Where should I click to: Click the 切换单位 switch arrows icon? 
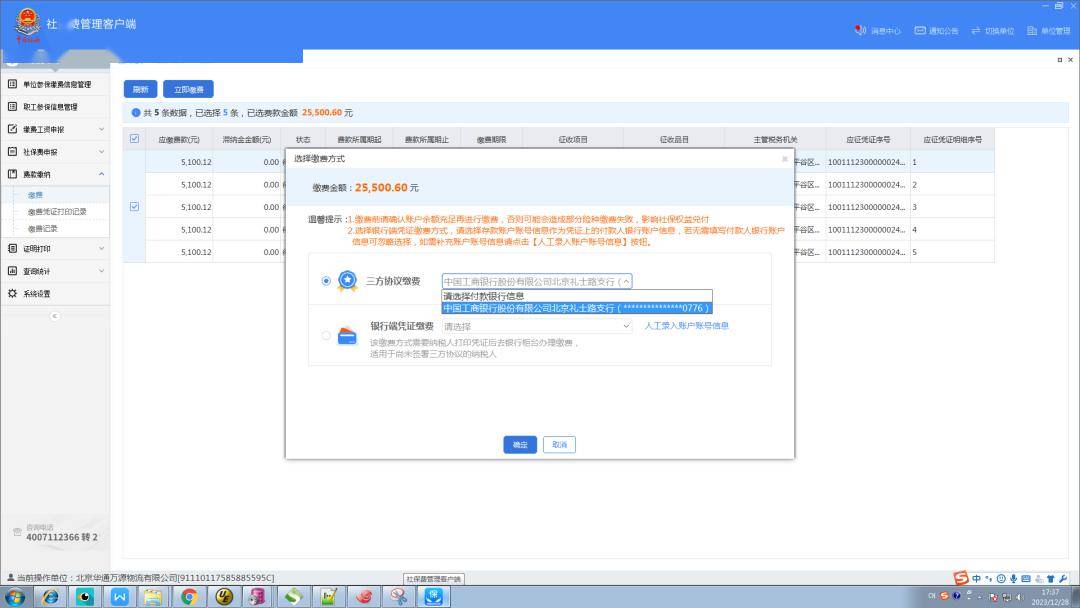(975, 31)
